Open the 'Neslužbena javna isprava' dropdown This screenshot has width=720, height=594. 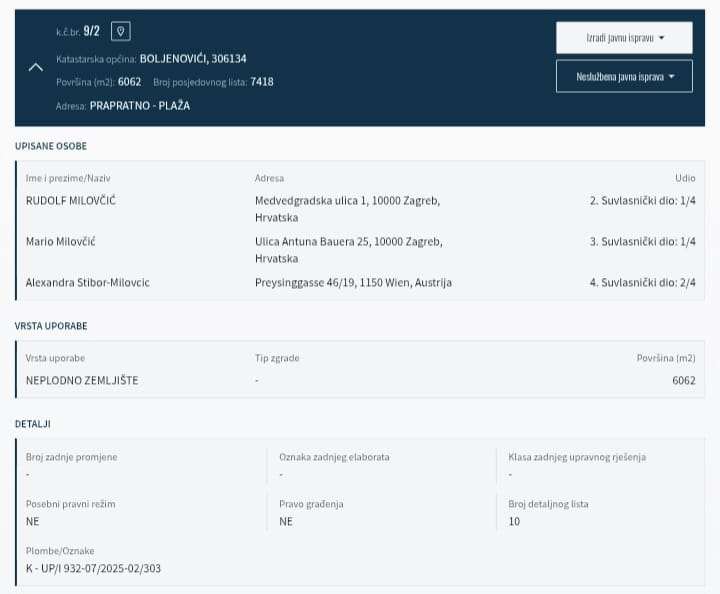pyautogui.click(x=624, y=76)
